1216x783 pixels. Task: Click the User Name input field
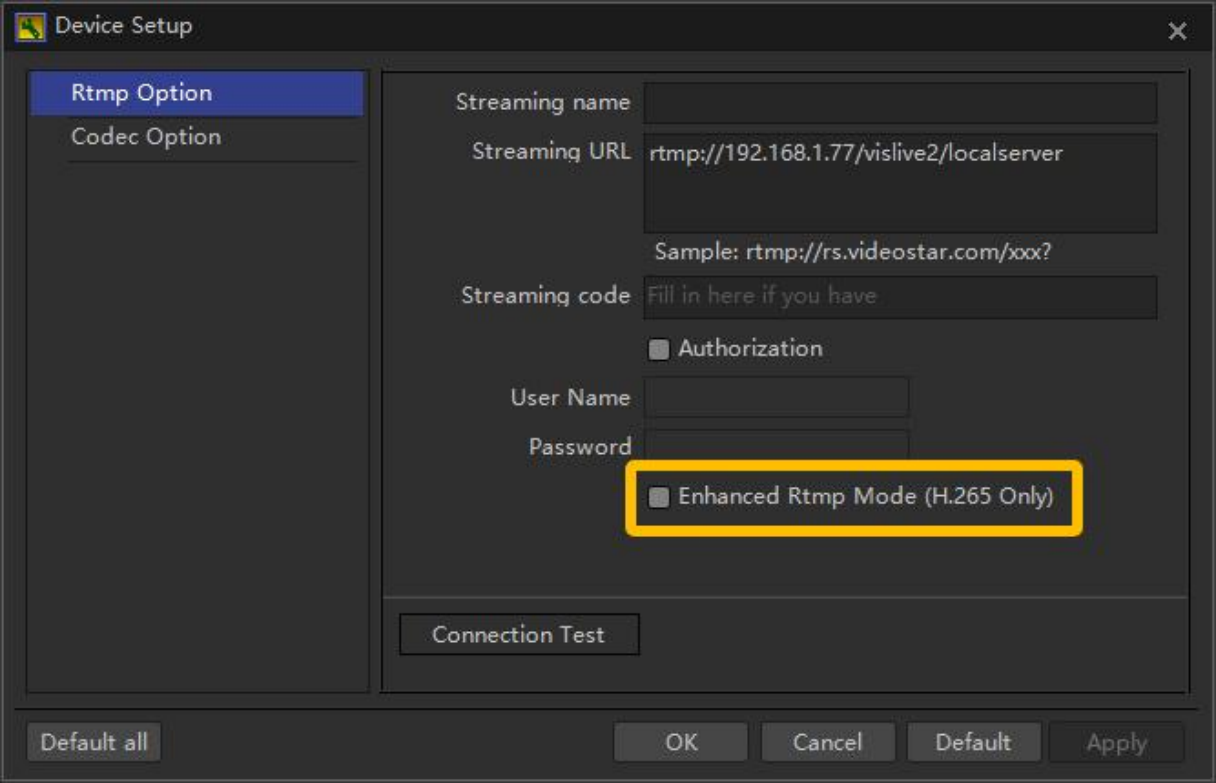pyautogui.click(x=776, y=398)
